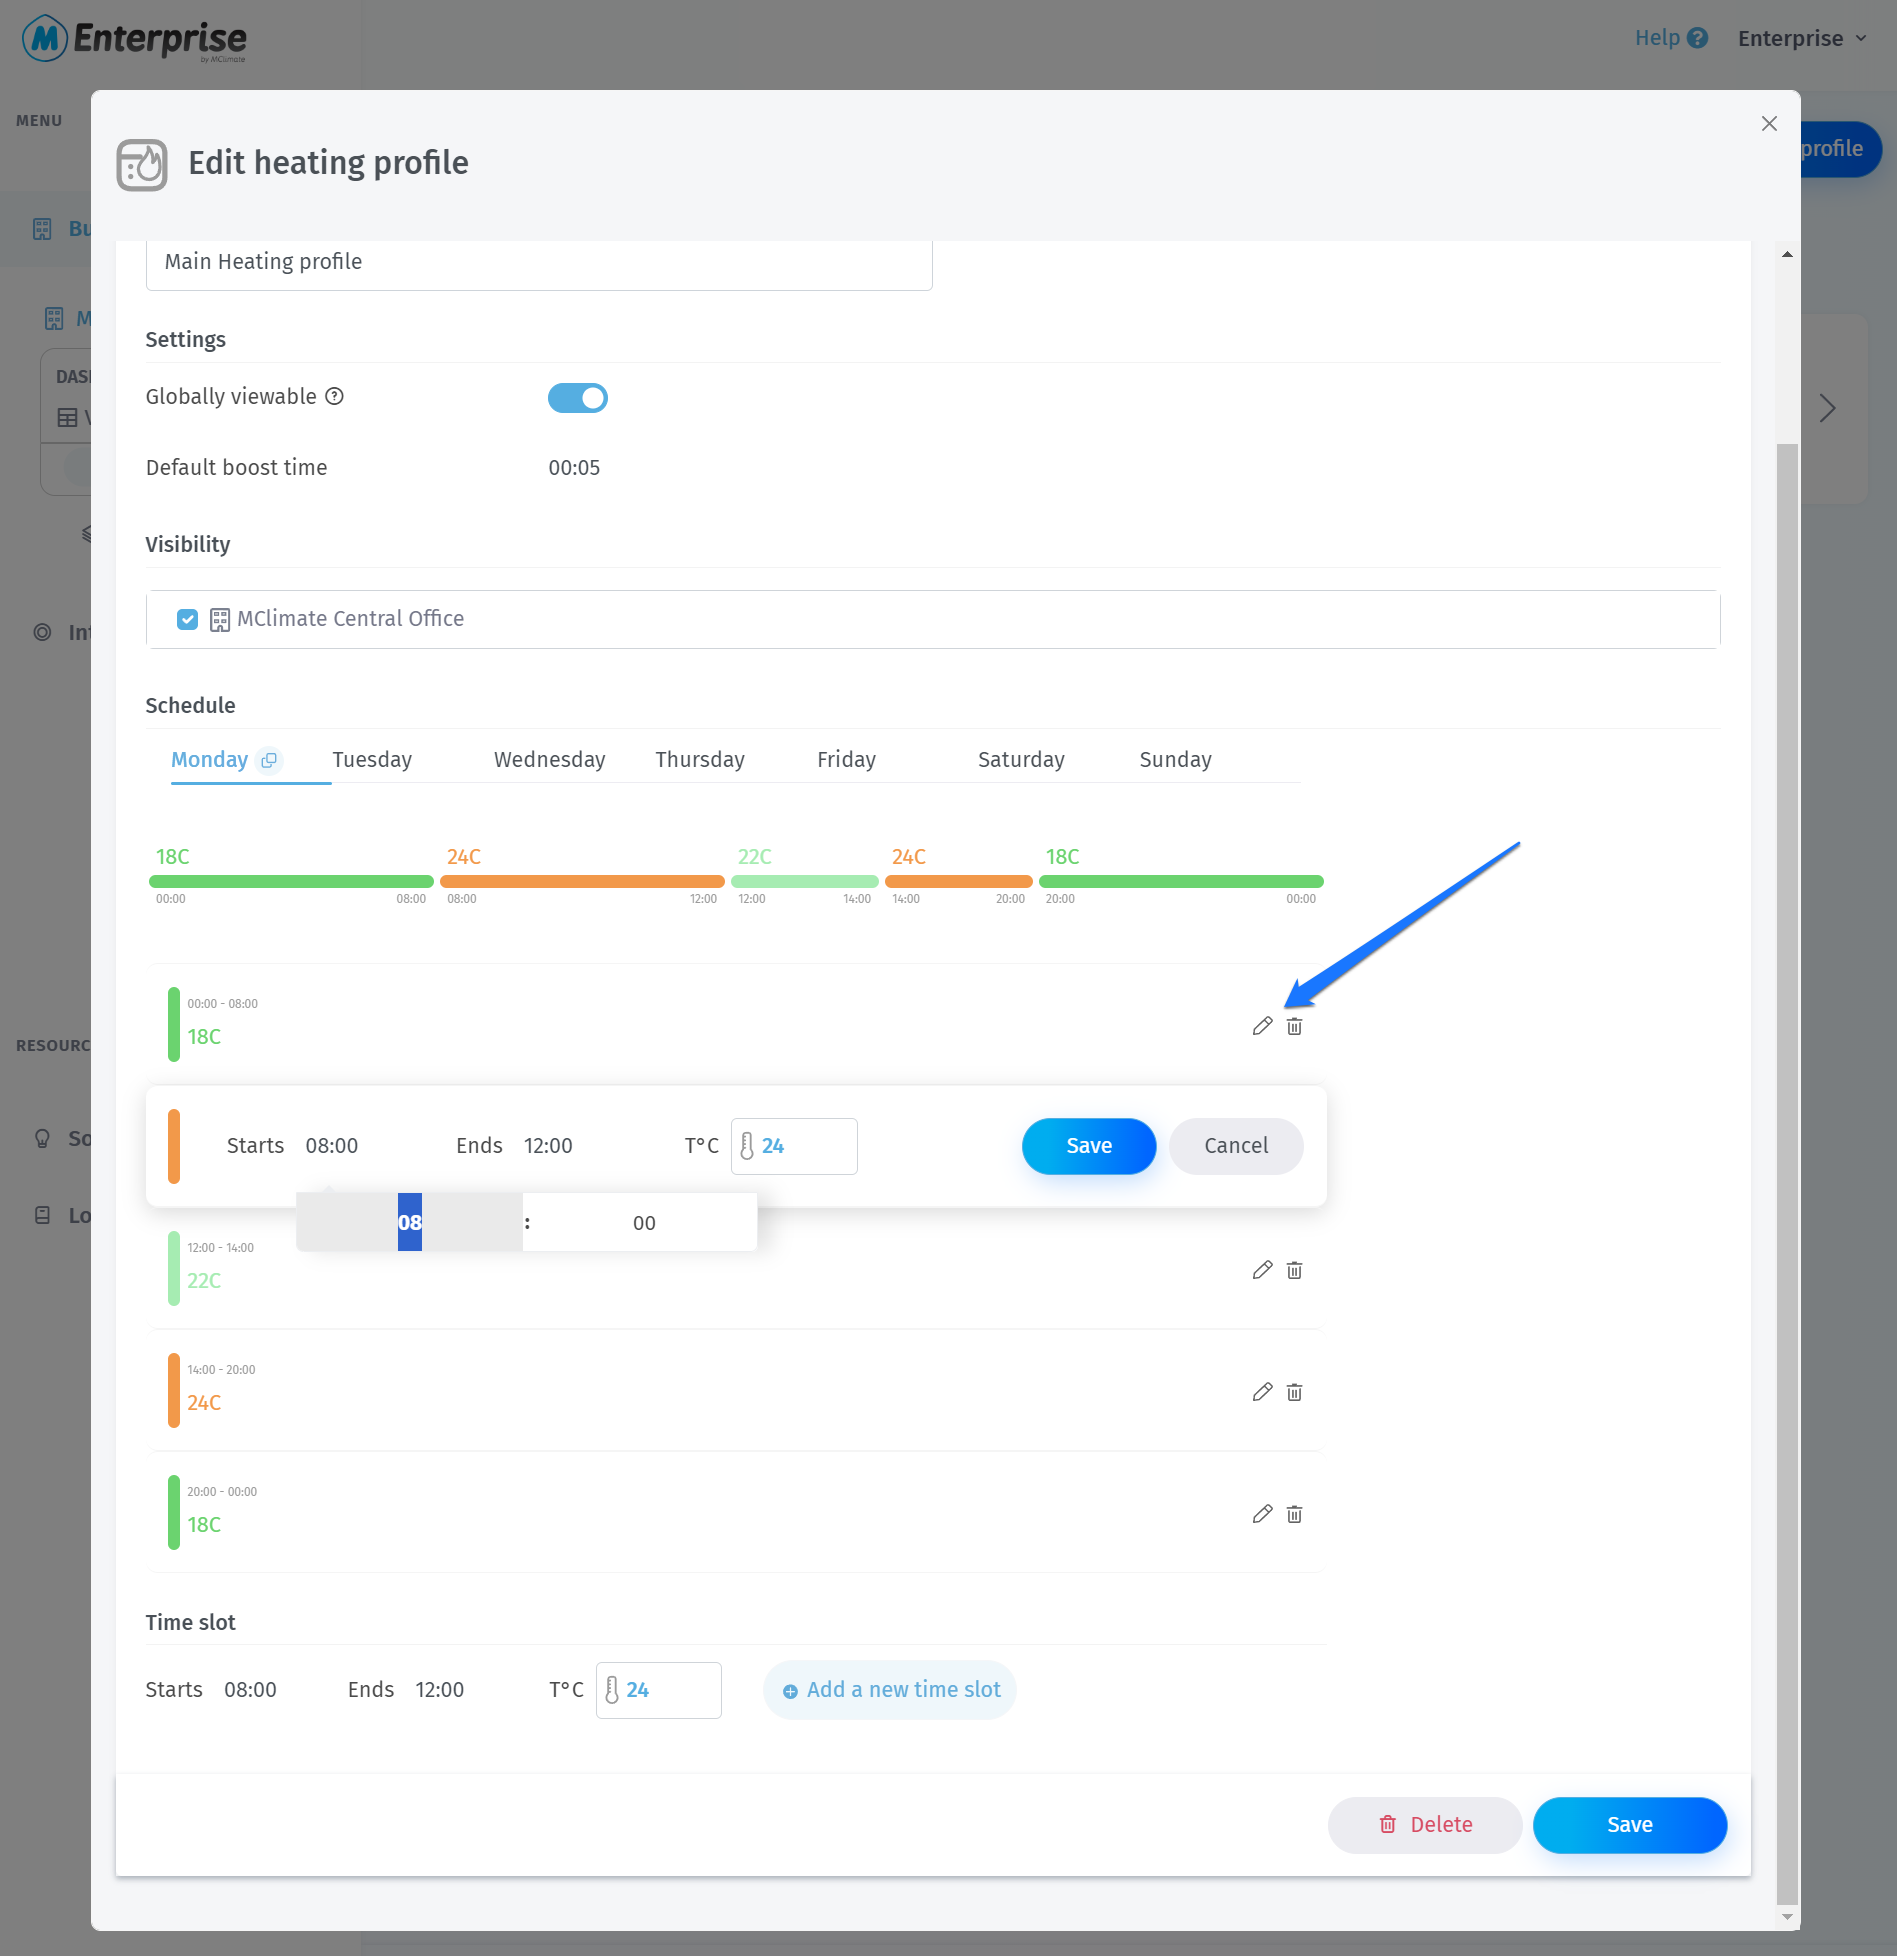Delete the 00:00 - 08:00 time slot

[1294, 1026]
